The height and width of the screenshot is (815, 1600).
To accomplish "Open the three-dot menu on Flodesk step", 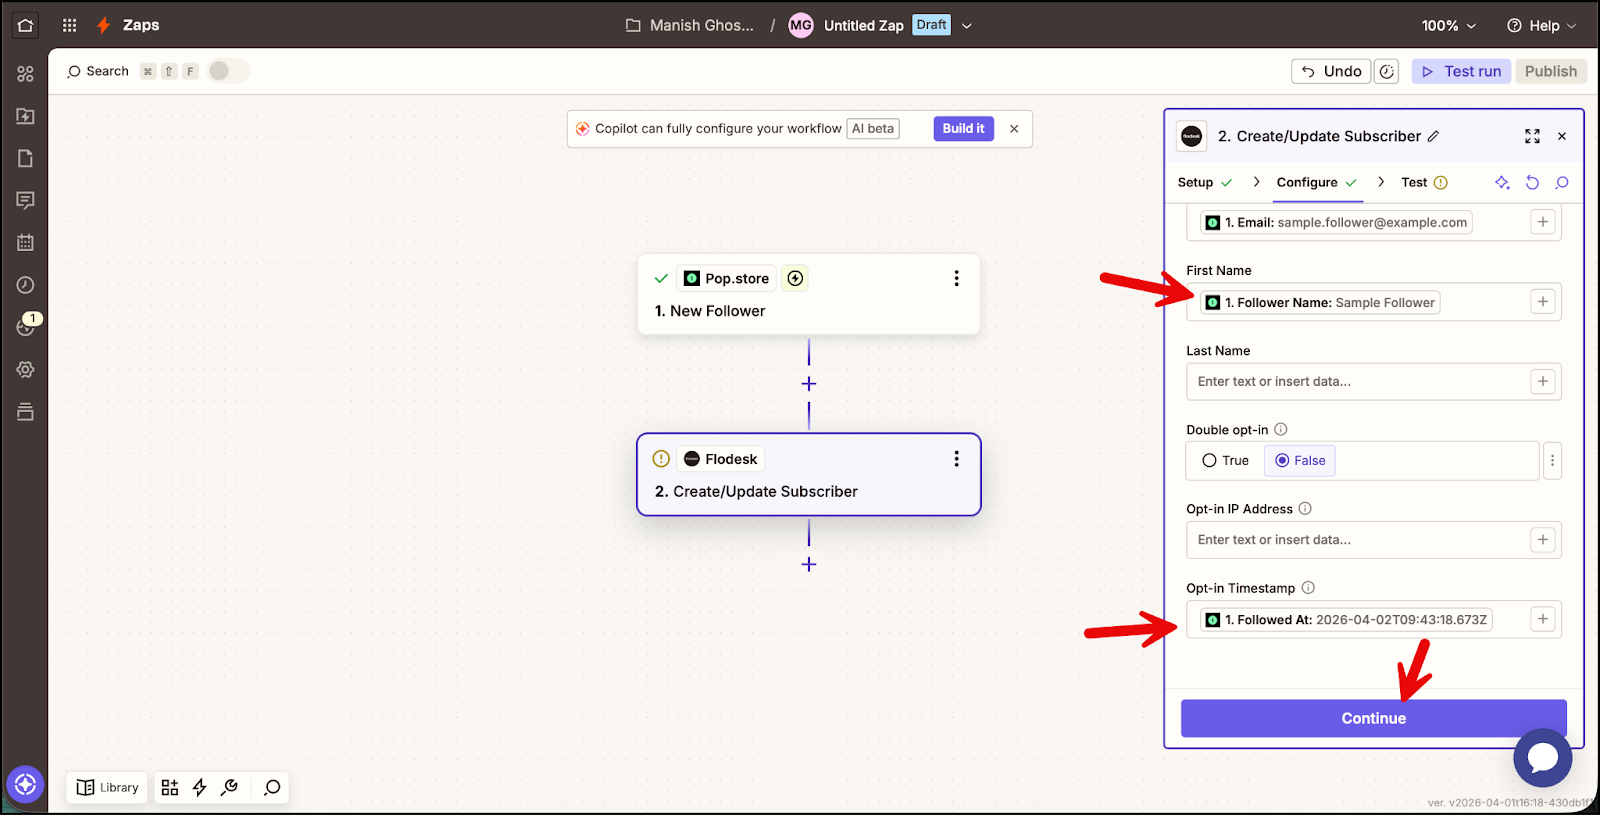I will pos(956,459).
